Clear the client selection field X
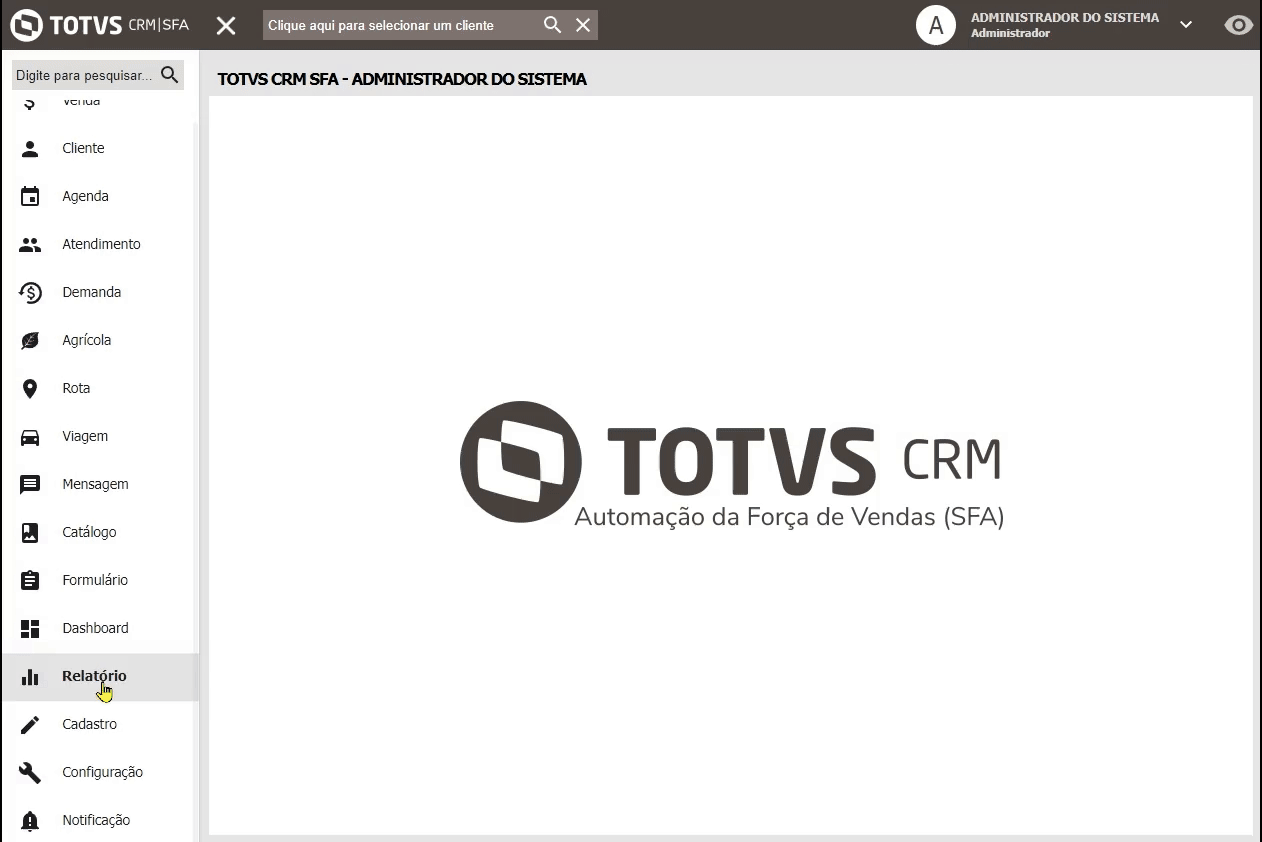 [x=583, y=25]
